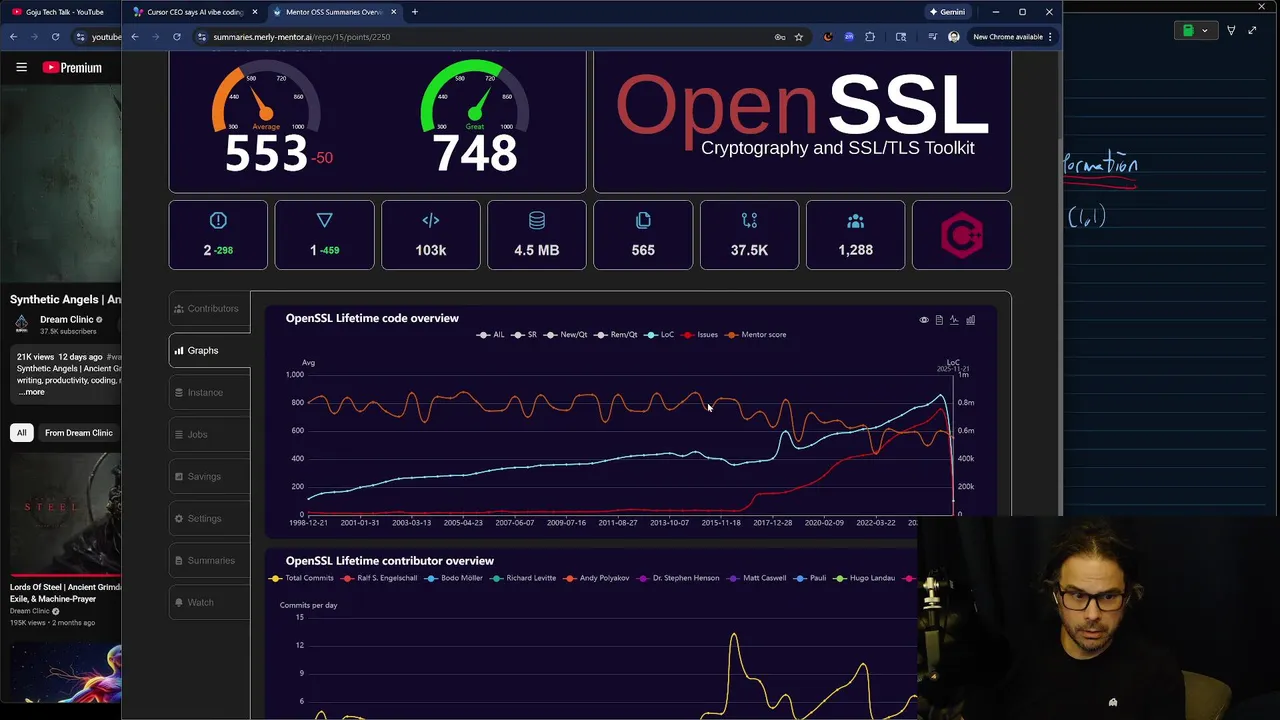Bookmark this page with the star icon
Image resolution: width=1280 pixels, height=720 pixels.
(x=798, y=37)
